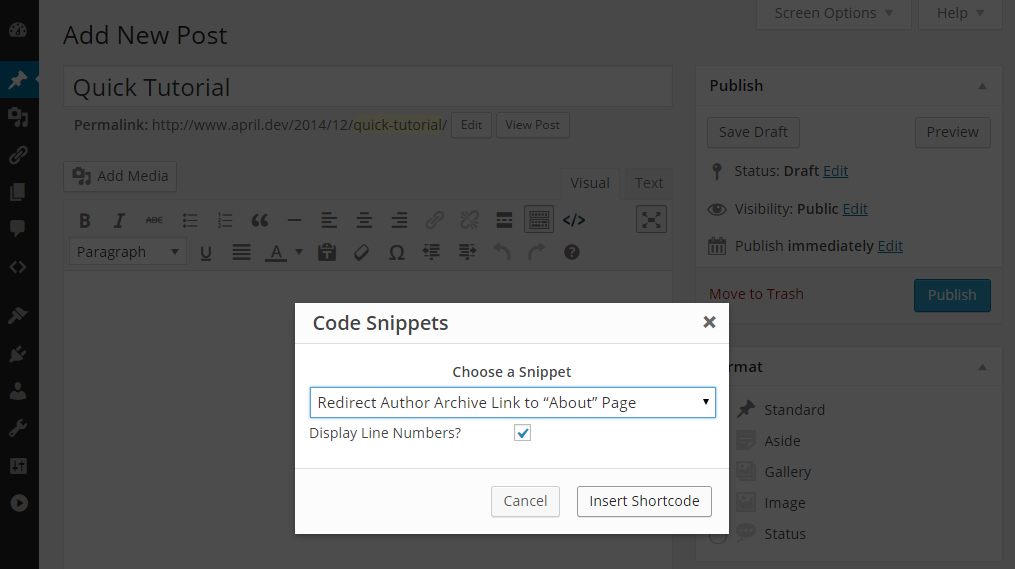Click the blue Publish button
The width and height of the screenshot is (1015, 569).
click(x=952, y=295)
